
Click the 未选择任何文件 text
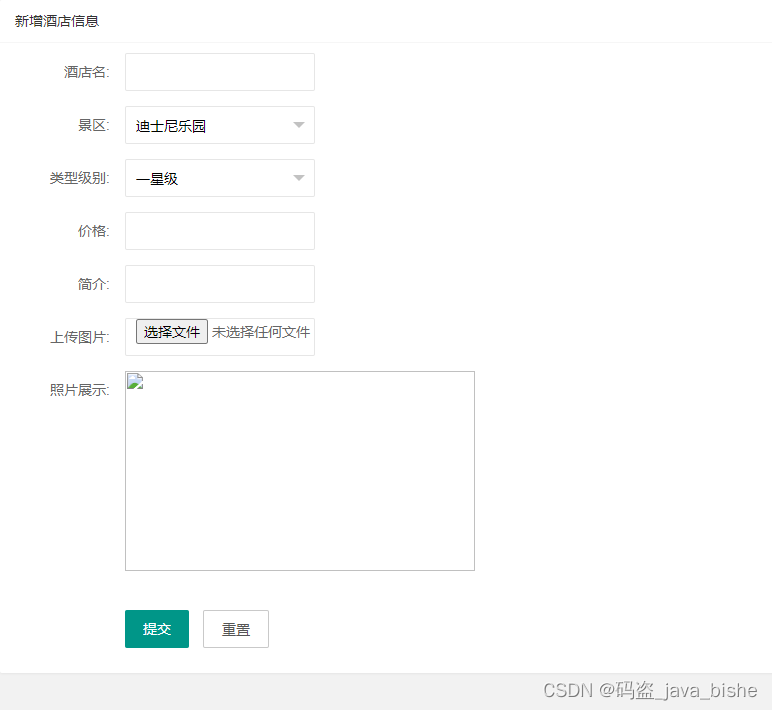tap(261, 332)
